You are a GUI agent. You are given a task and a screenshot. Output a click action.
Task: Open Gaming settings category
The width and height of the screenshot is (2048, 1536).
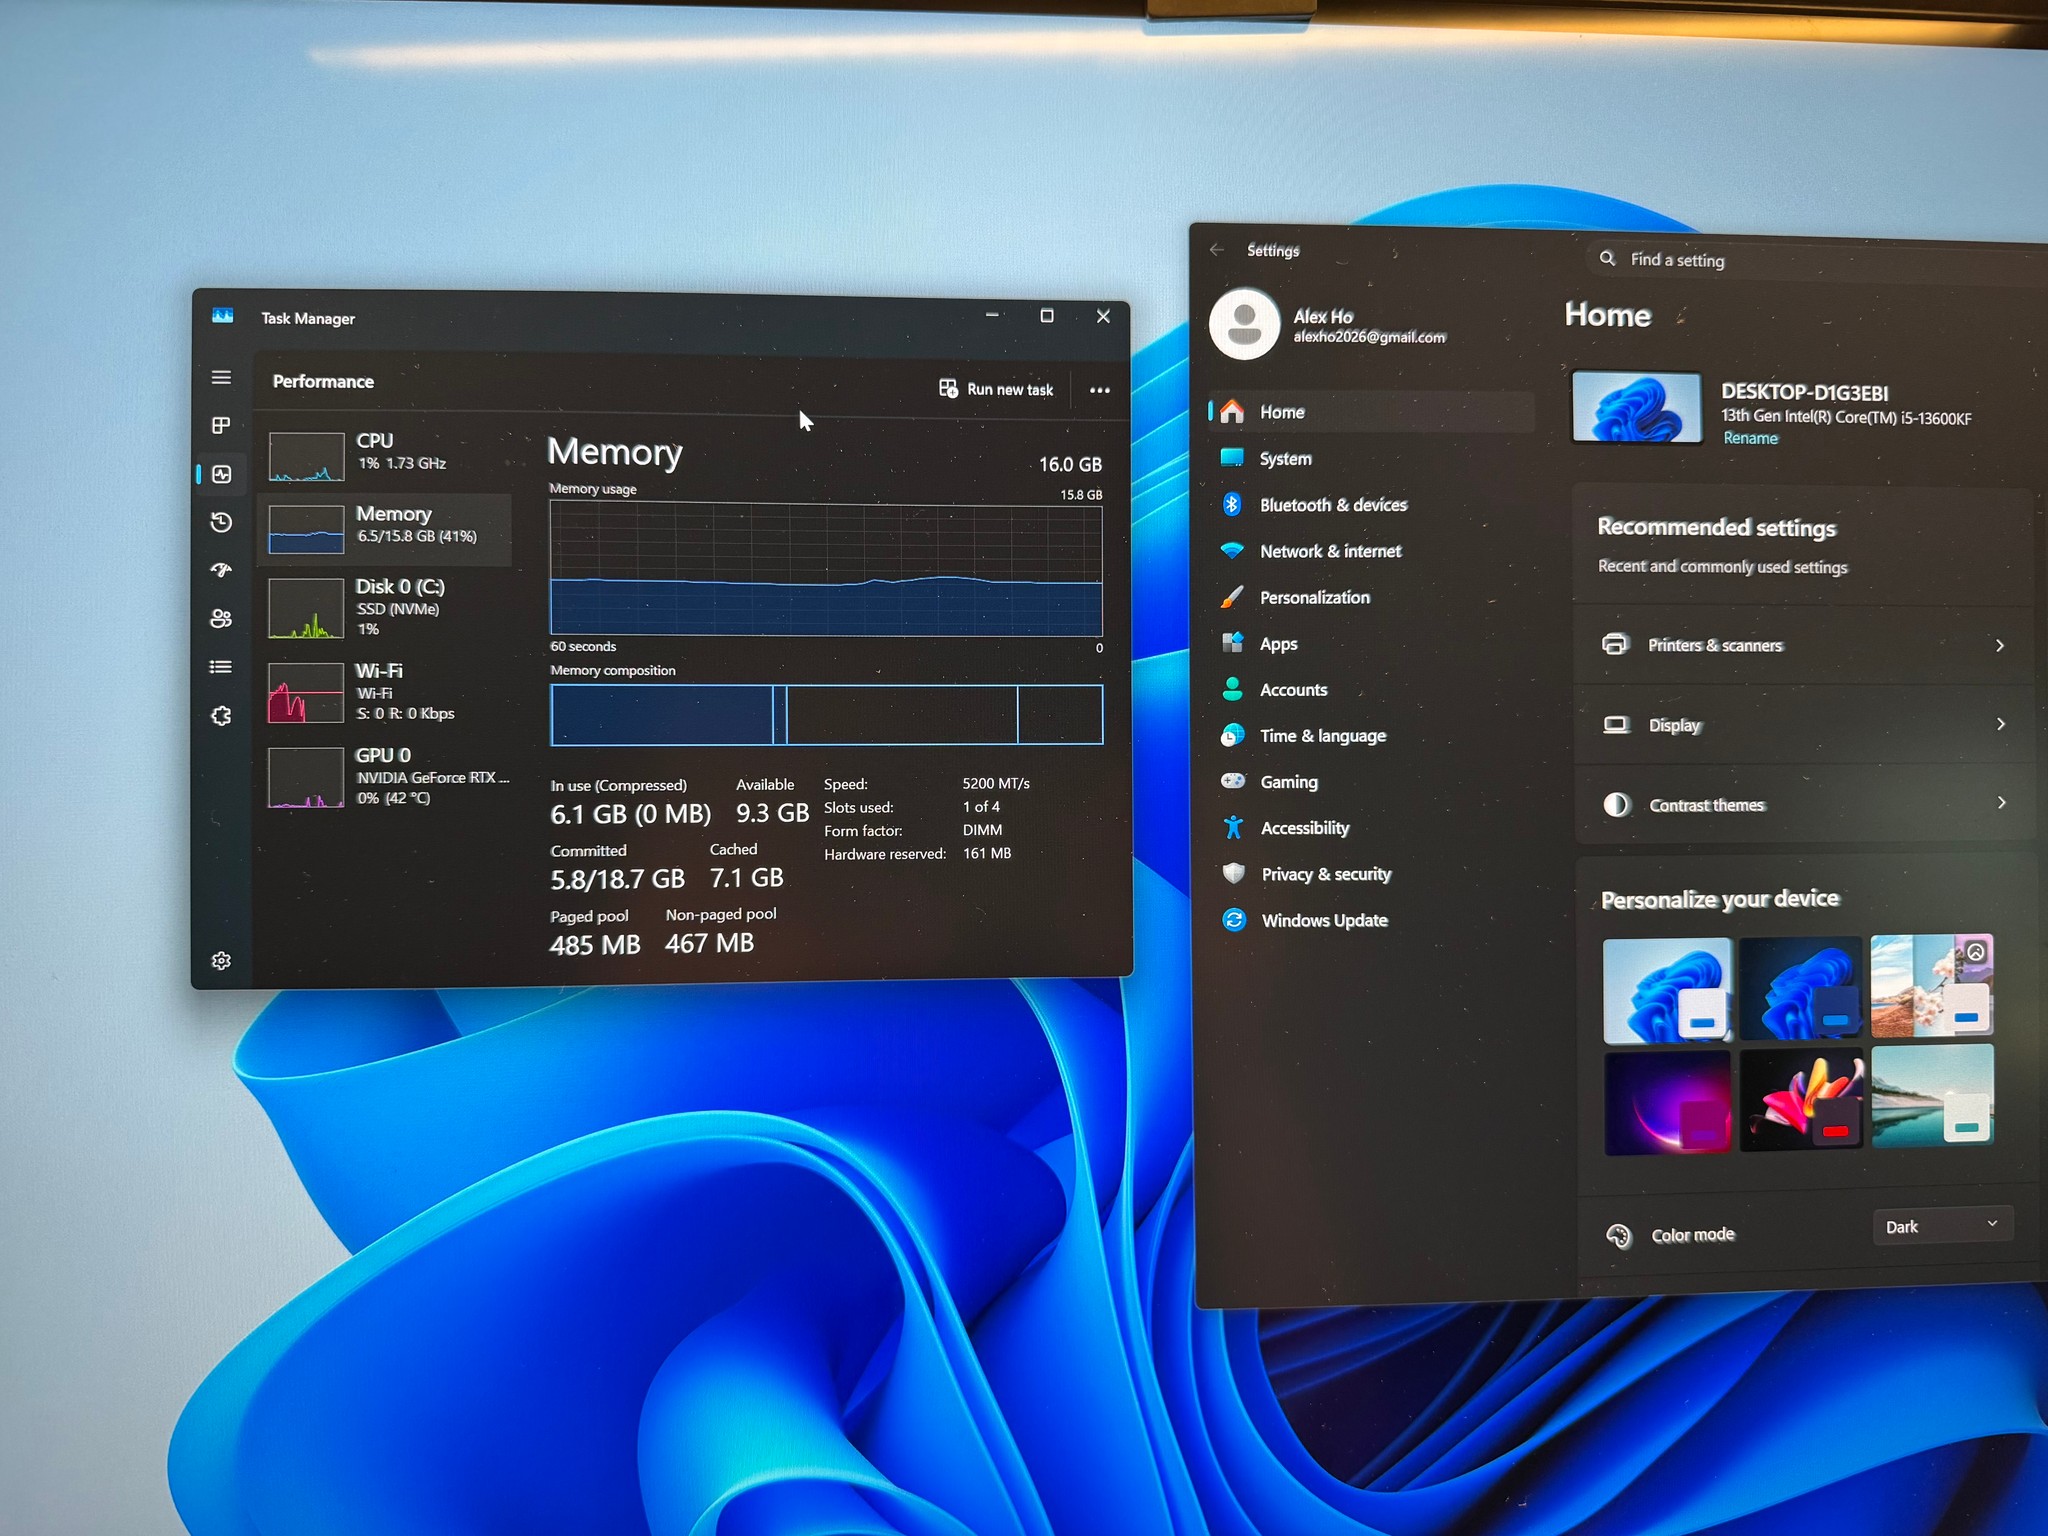click(x=1371, y=782)
